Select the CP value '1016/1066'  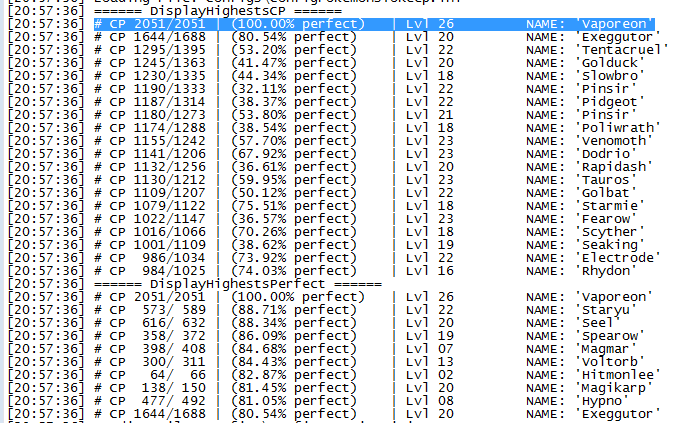tap(169, 232)
